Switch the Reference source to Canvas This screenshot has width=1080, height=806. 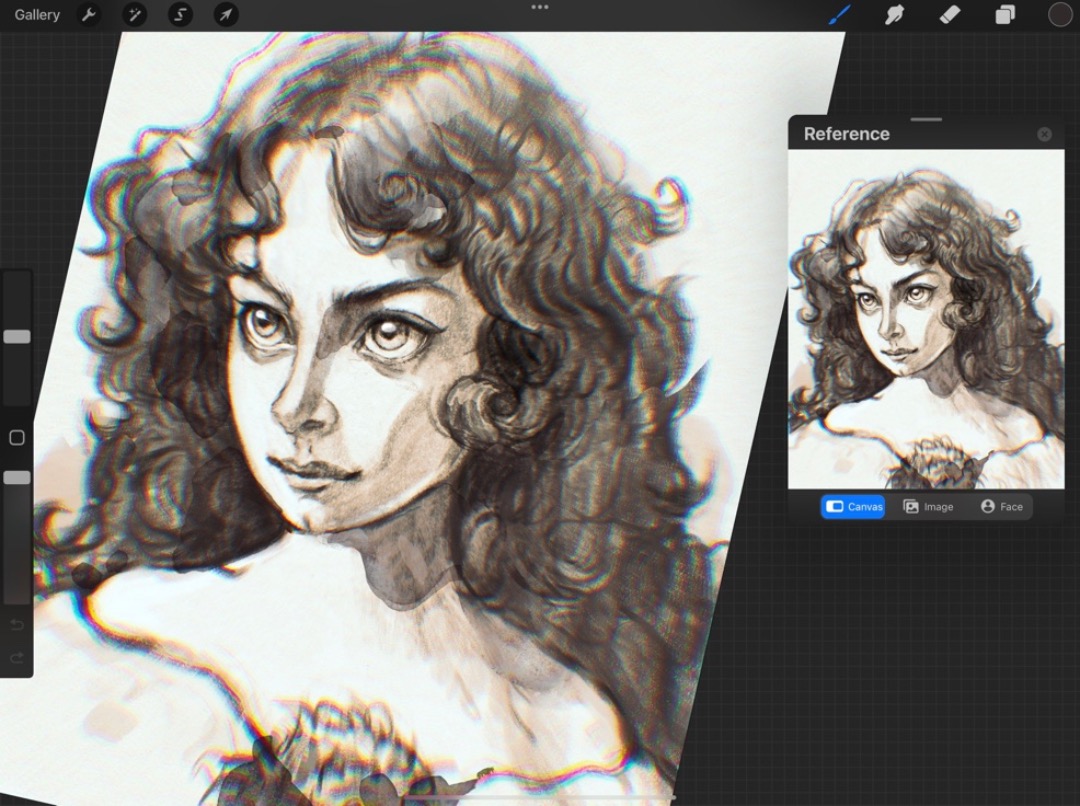(853, 506)
